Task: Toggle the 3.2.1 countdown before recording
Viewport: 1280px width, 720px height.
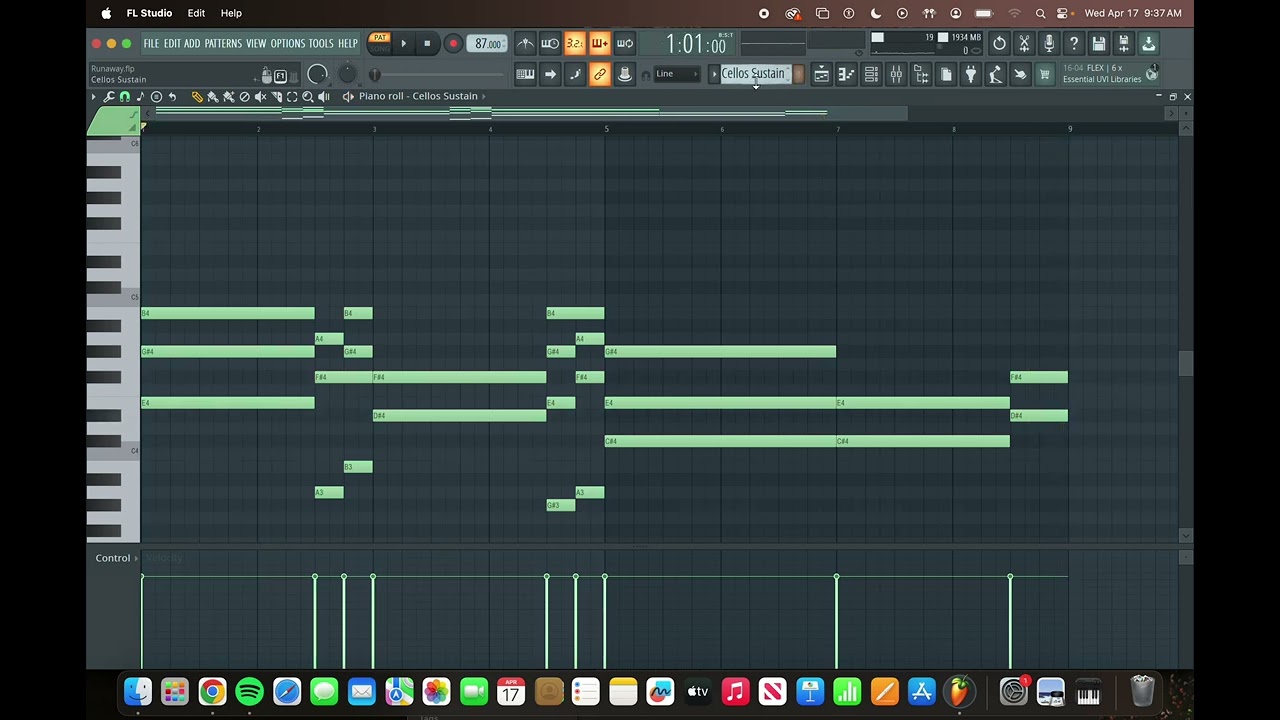Action: (x=575, y=43)
